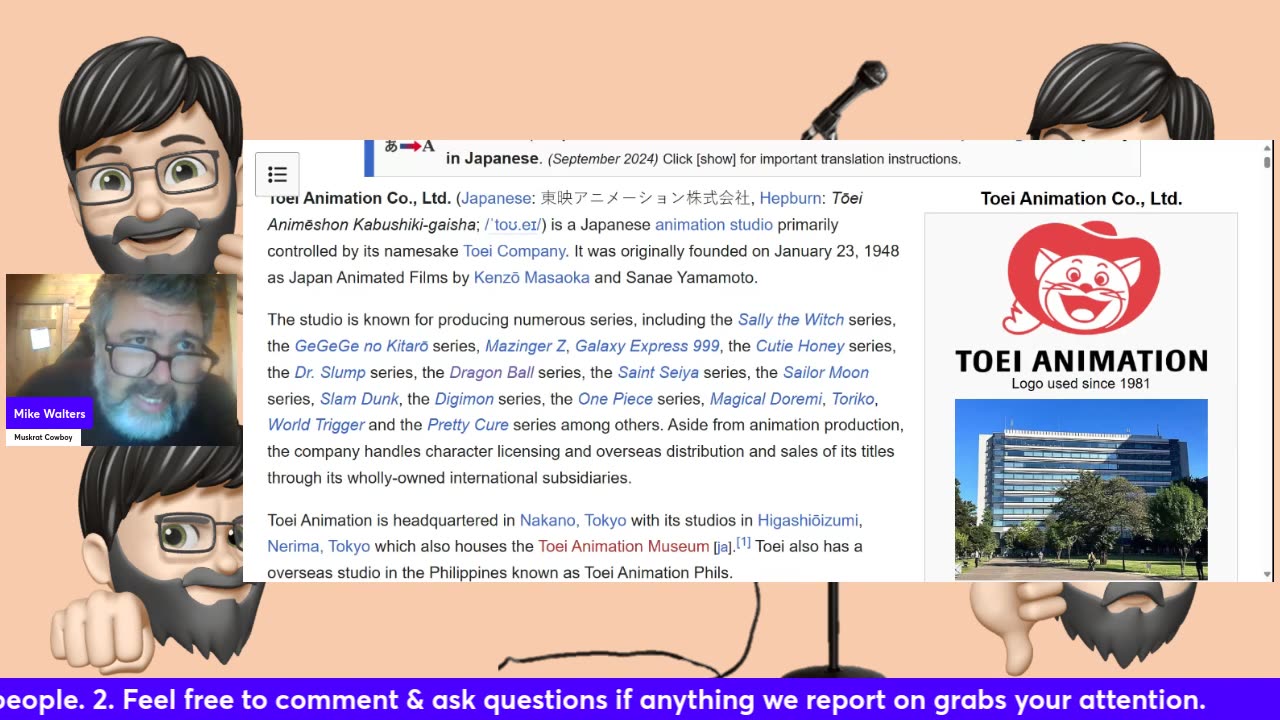1280x720 pixels.
Task: Click the Muskrat Cowboy caption
Action: point(43,437)
